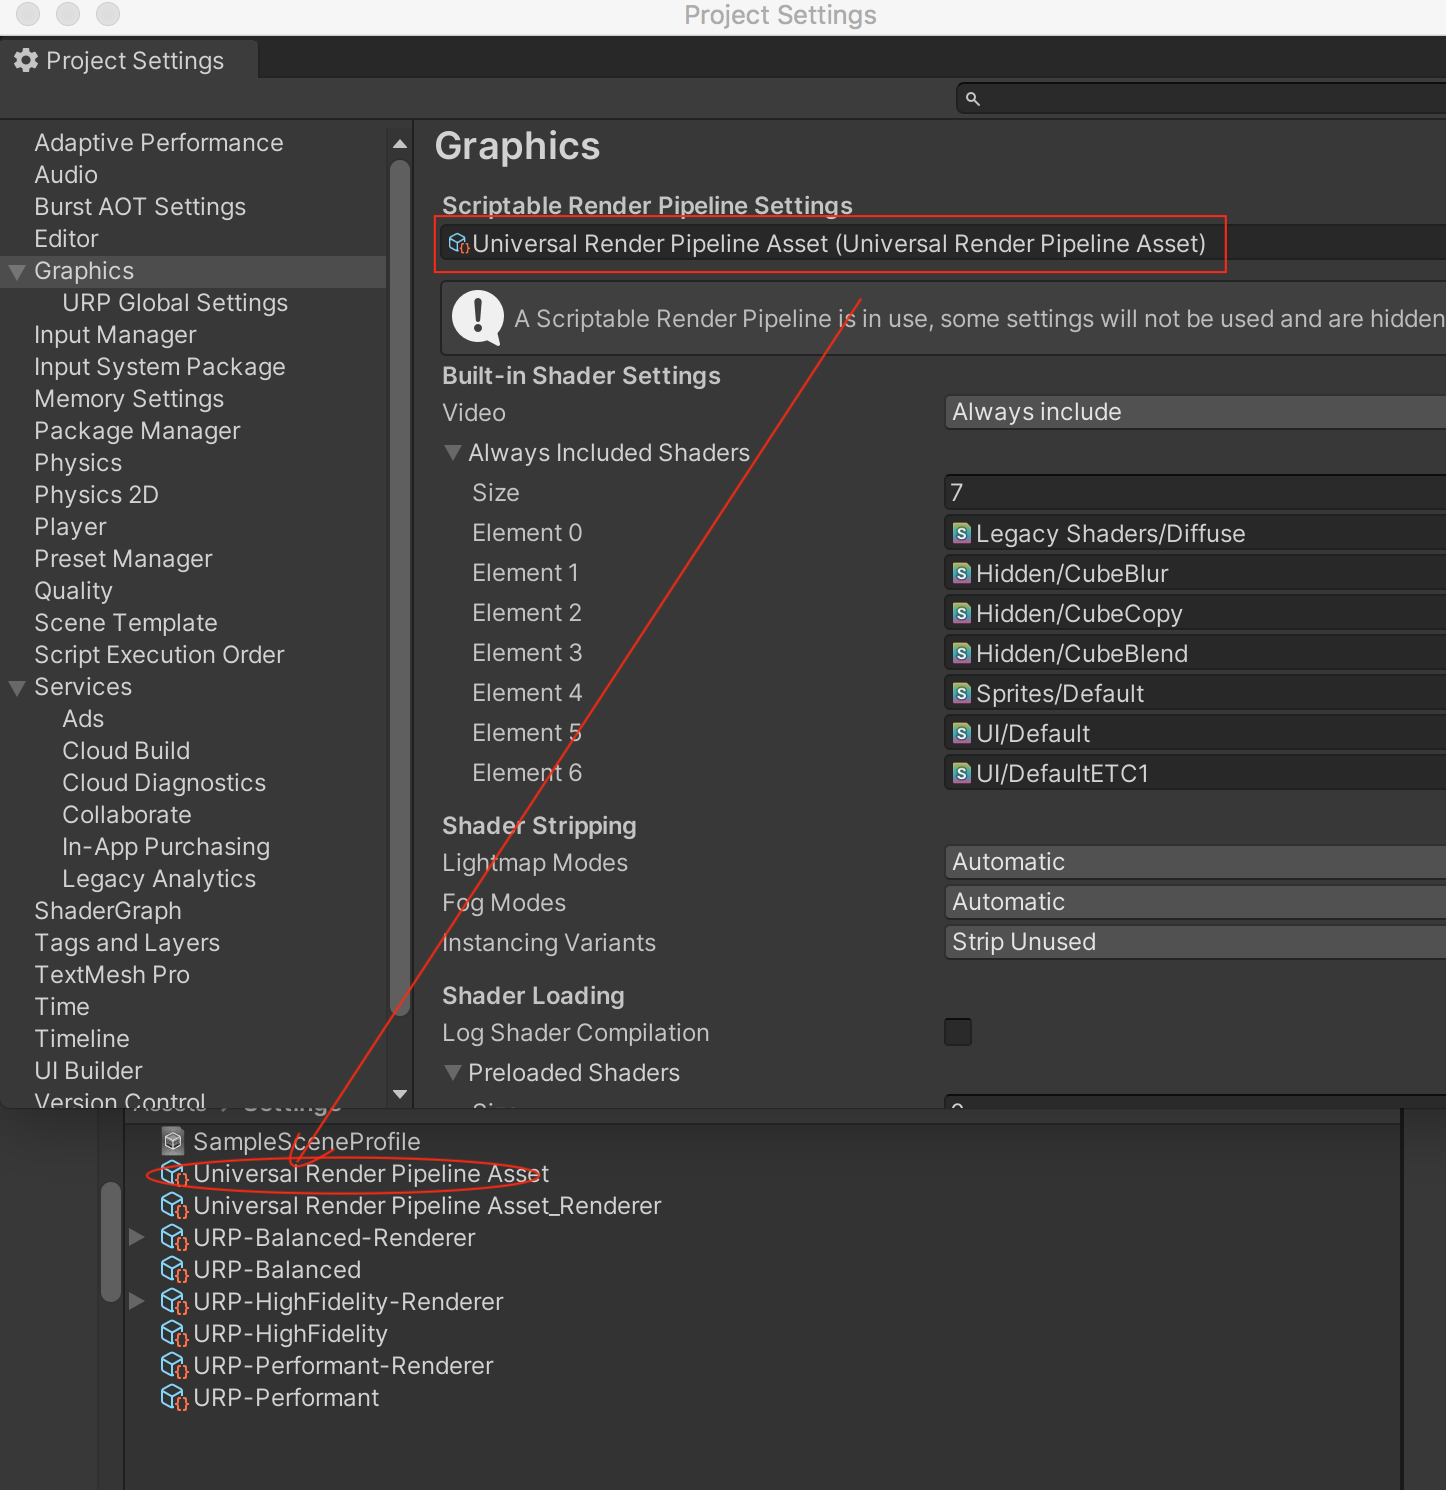Select the Player settings category

[70, 527]
